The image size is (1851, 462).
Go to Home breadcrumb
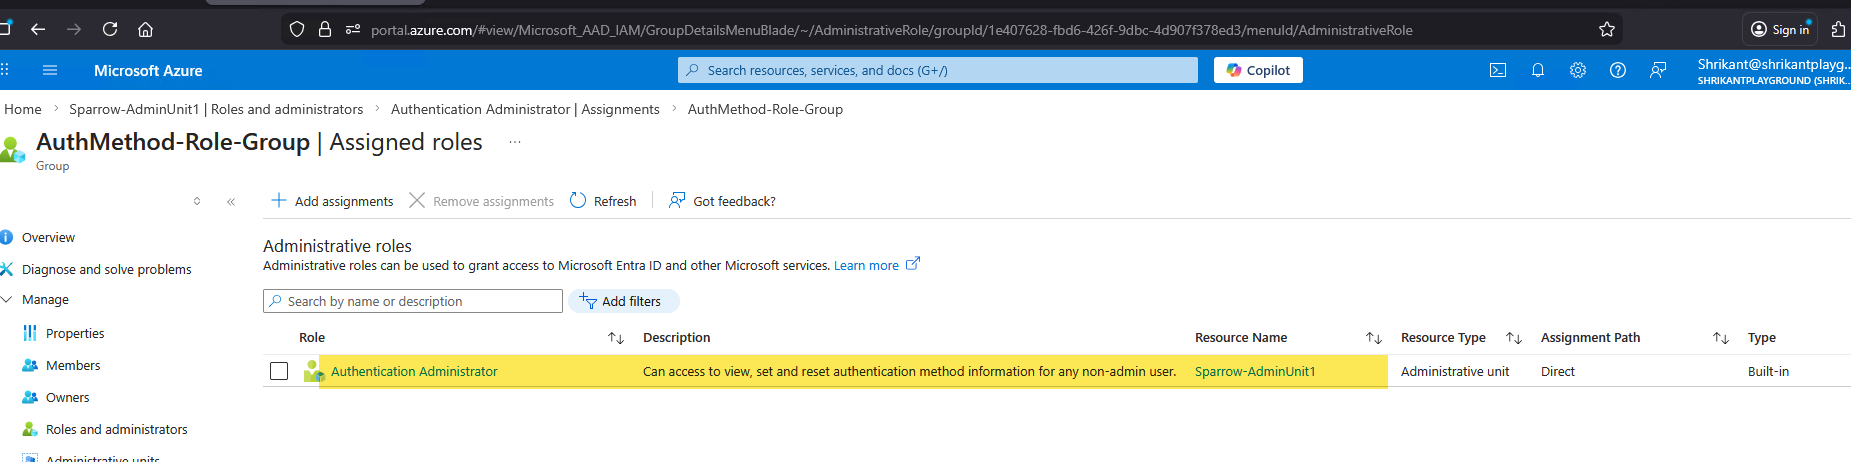23,109
